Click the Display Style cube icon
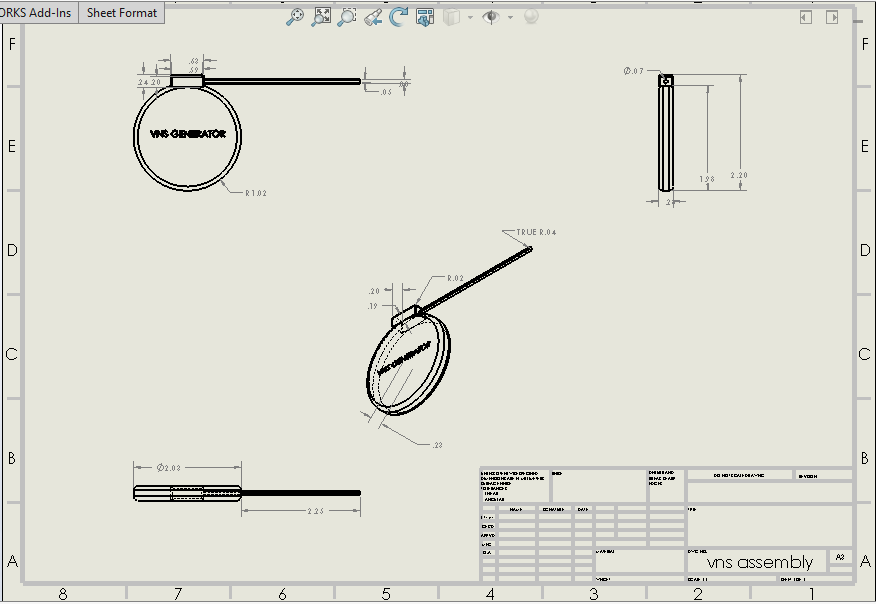Viewport: 876px width, 604px height. pos(451,17)
